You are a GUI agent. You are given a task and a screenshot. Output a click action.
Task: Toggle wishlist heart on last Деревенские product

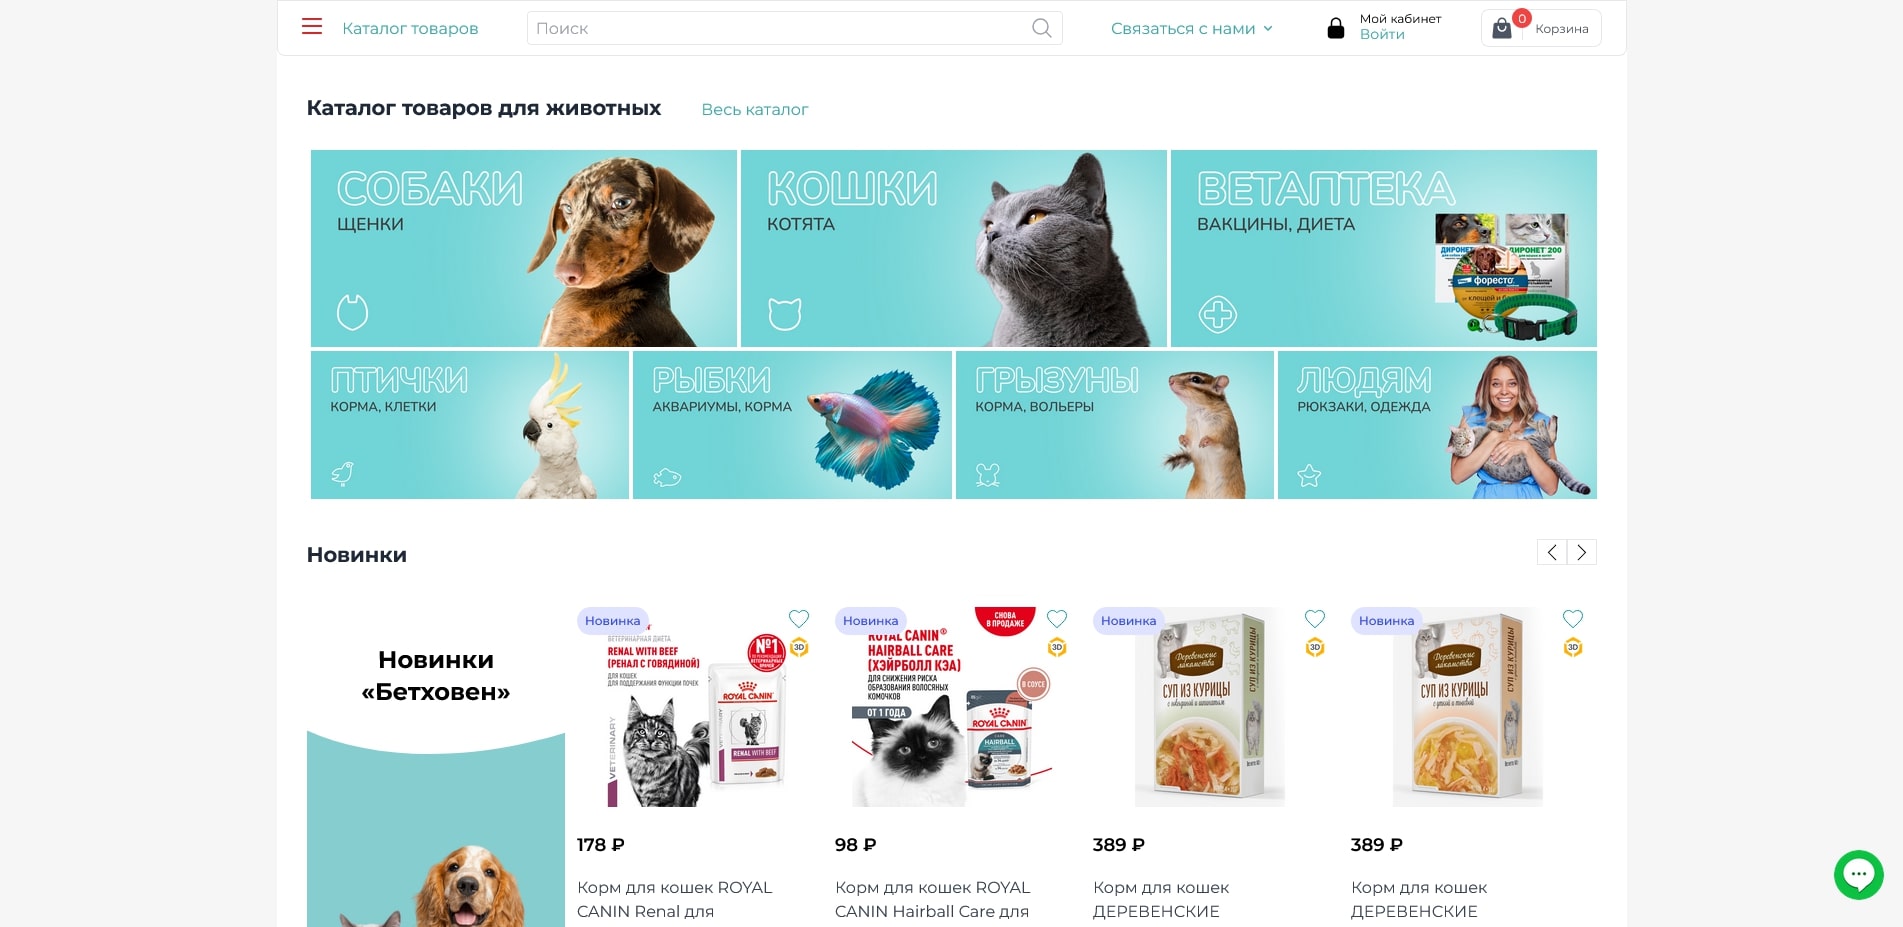[x=1573, y=619]
